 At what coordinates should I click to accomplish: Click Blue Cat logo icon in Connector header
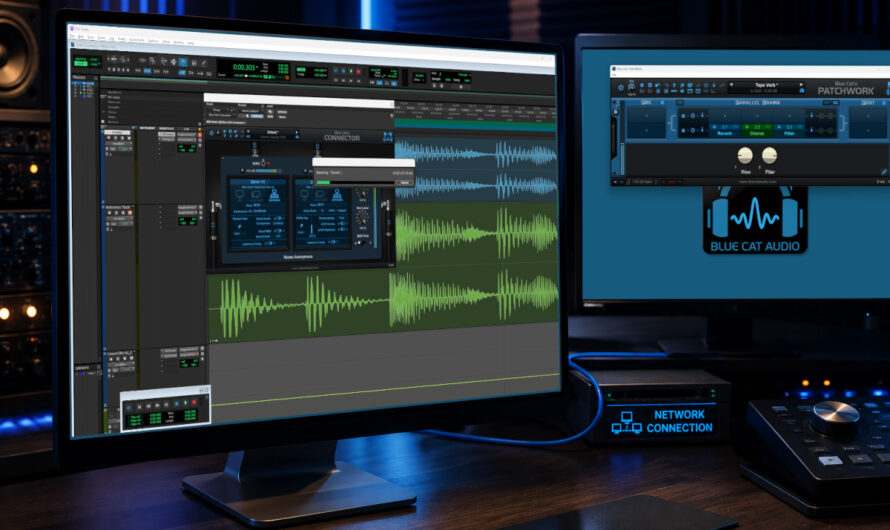(388, 137)
